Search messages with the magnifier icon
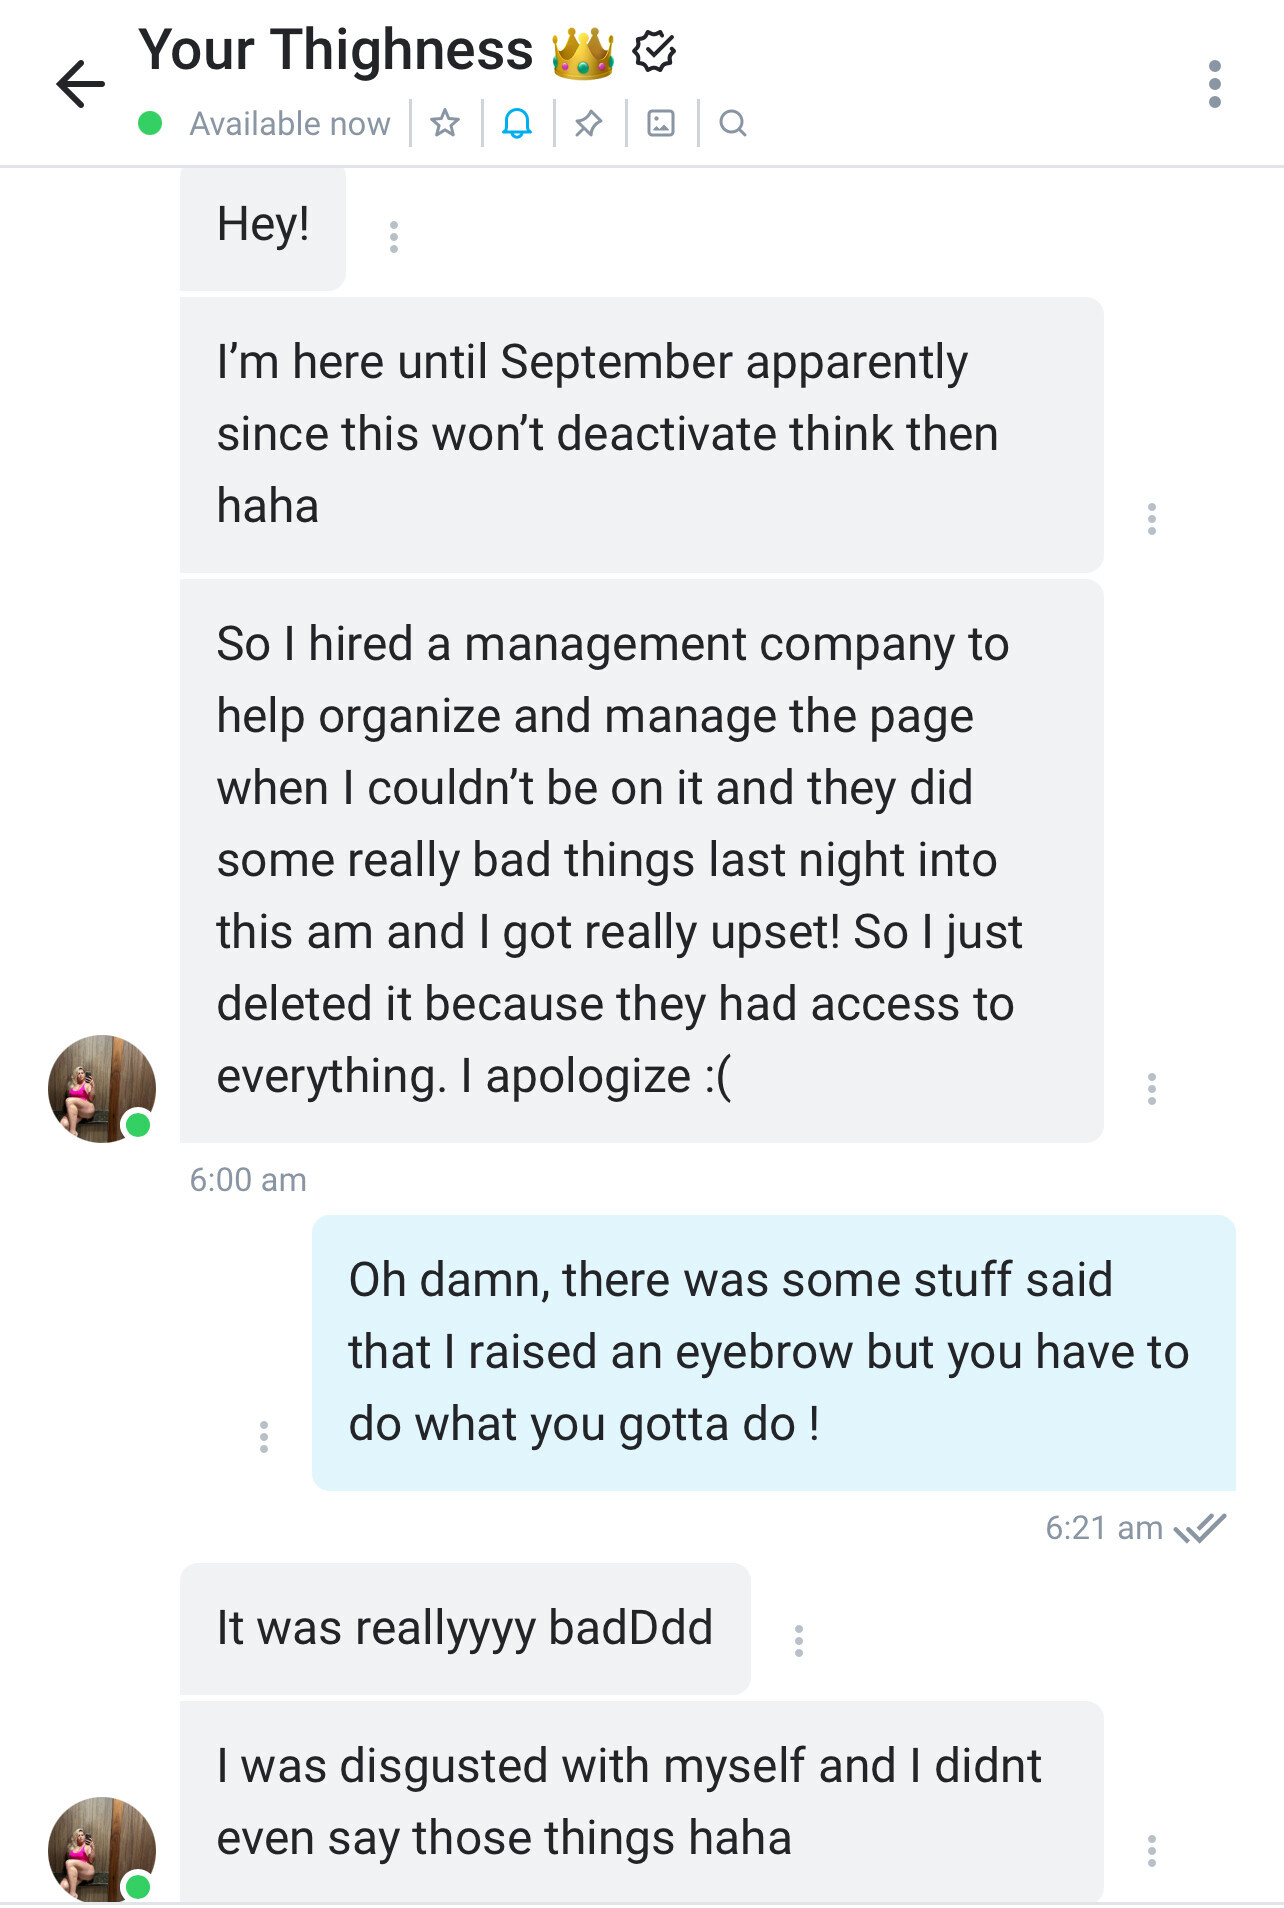This screenshot has height=1908, width=1284. [733, 123]
